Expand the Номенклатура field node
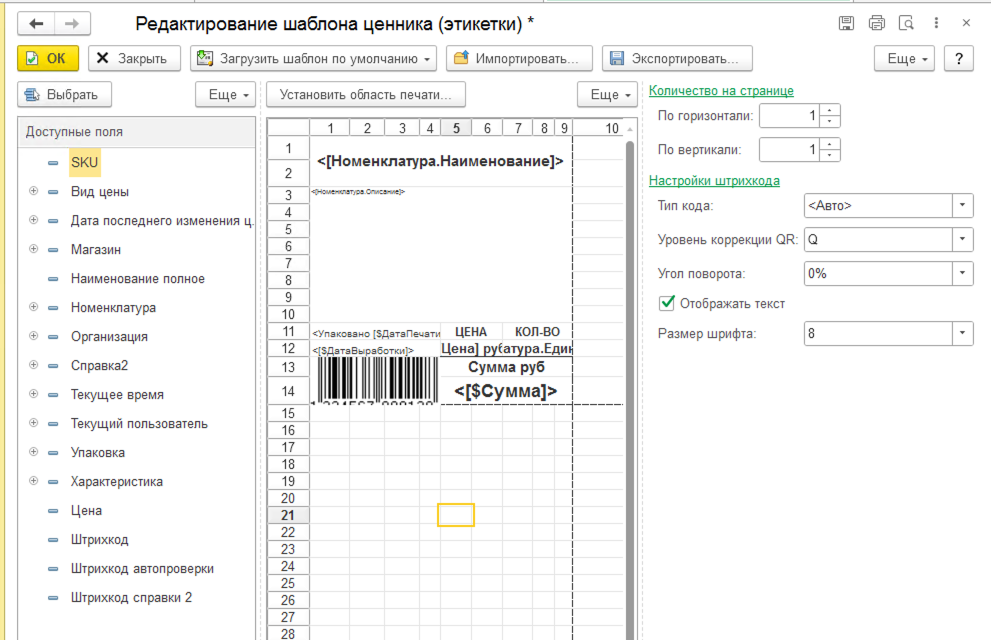This screenshot has height=640, width=991. click(34, 308)
